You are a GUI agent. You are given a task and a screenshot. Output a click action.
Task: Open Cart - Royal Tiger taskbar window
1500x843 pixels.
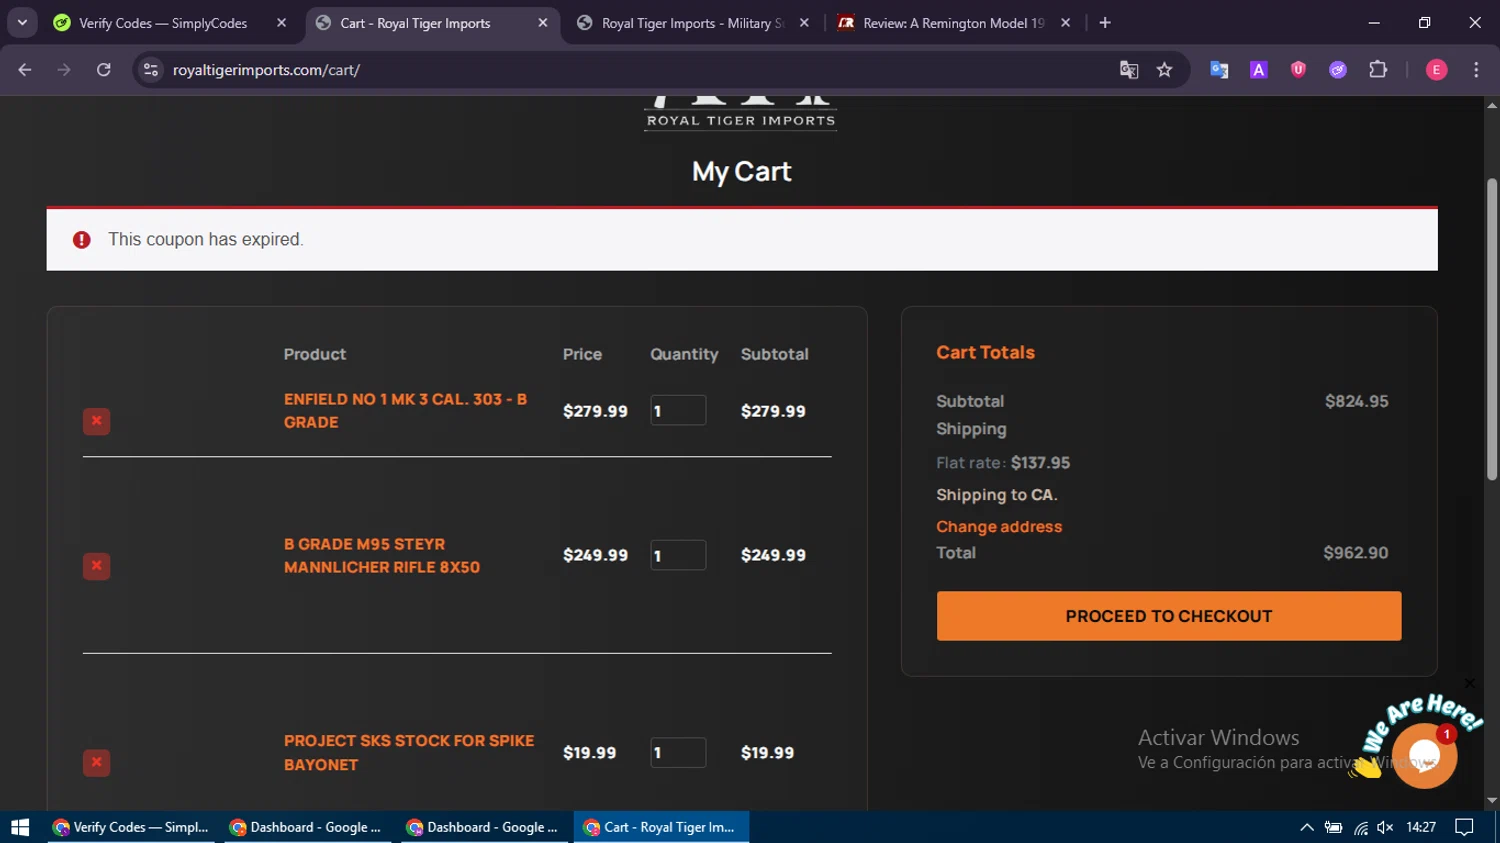pos(661,827)
